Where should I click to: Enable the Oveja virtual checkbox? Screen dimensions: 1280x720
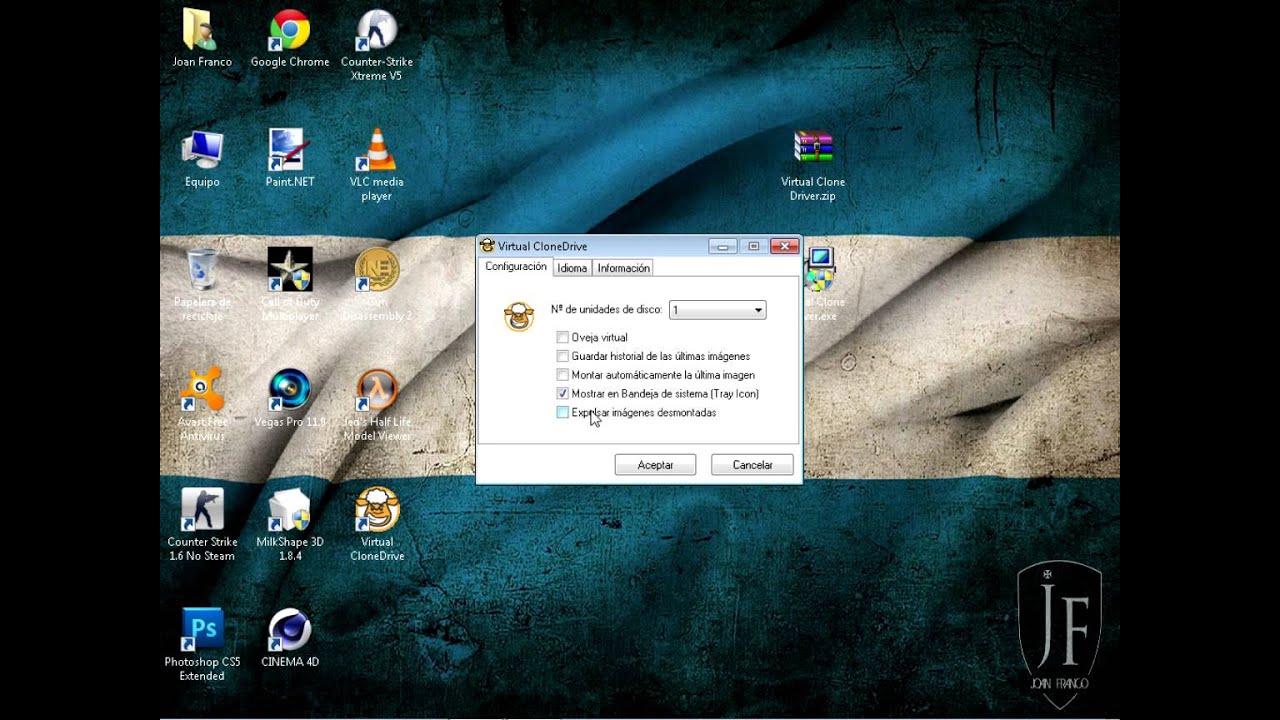click(x=563, y=338)
